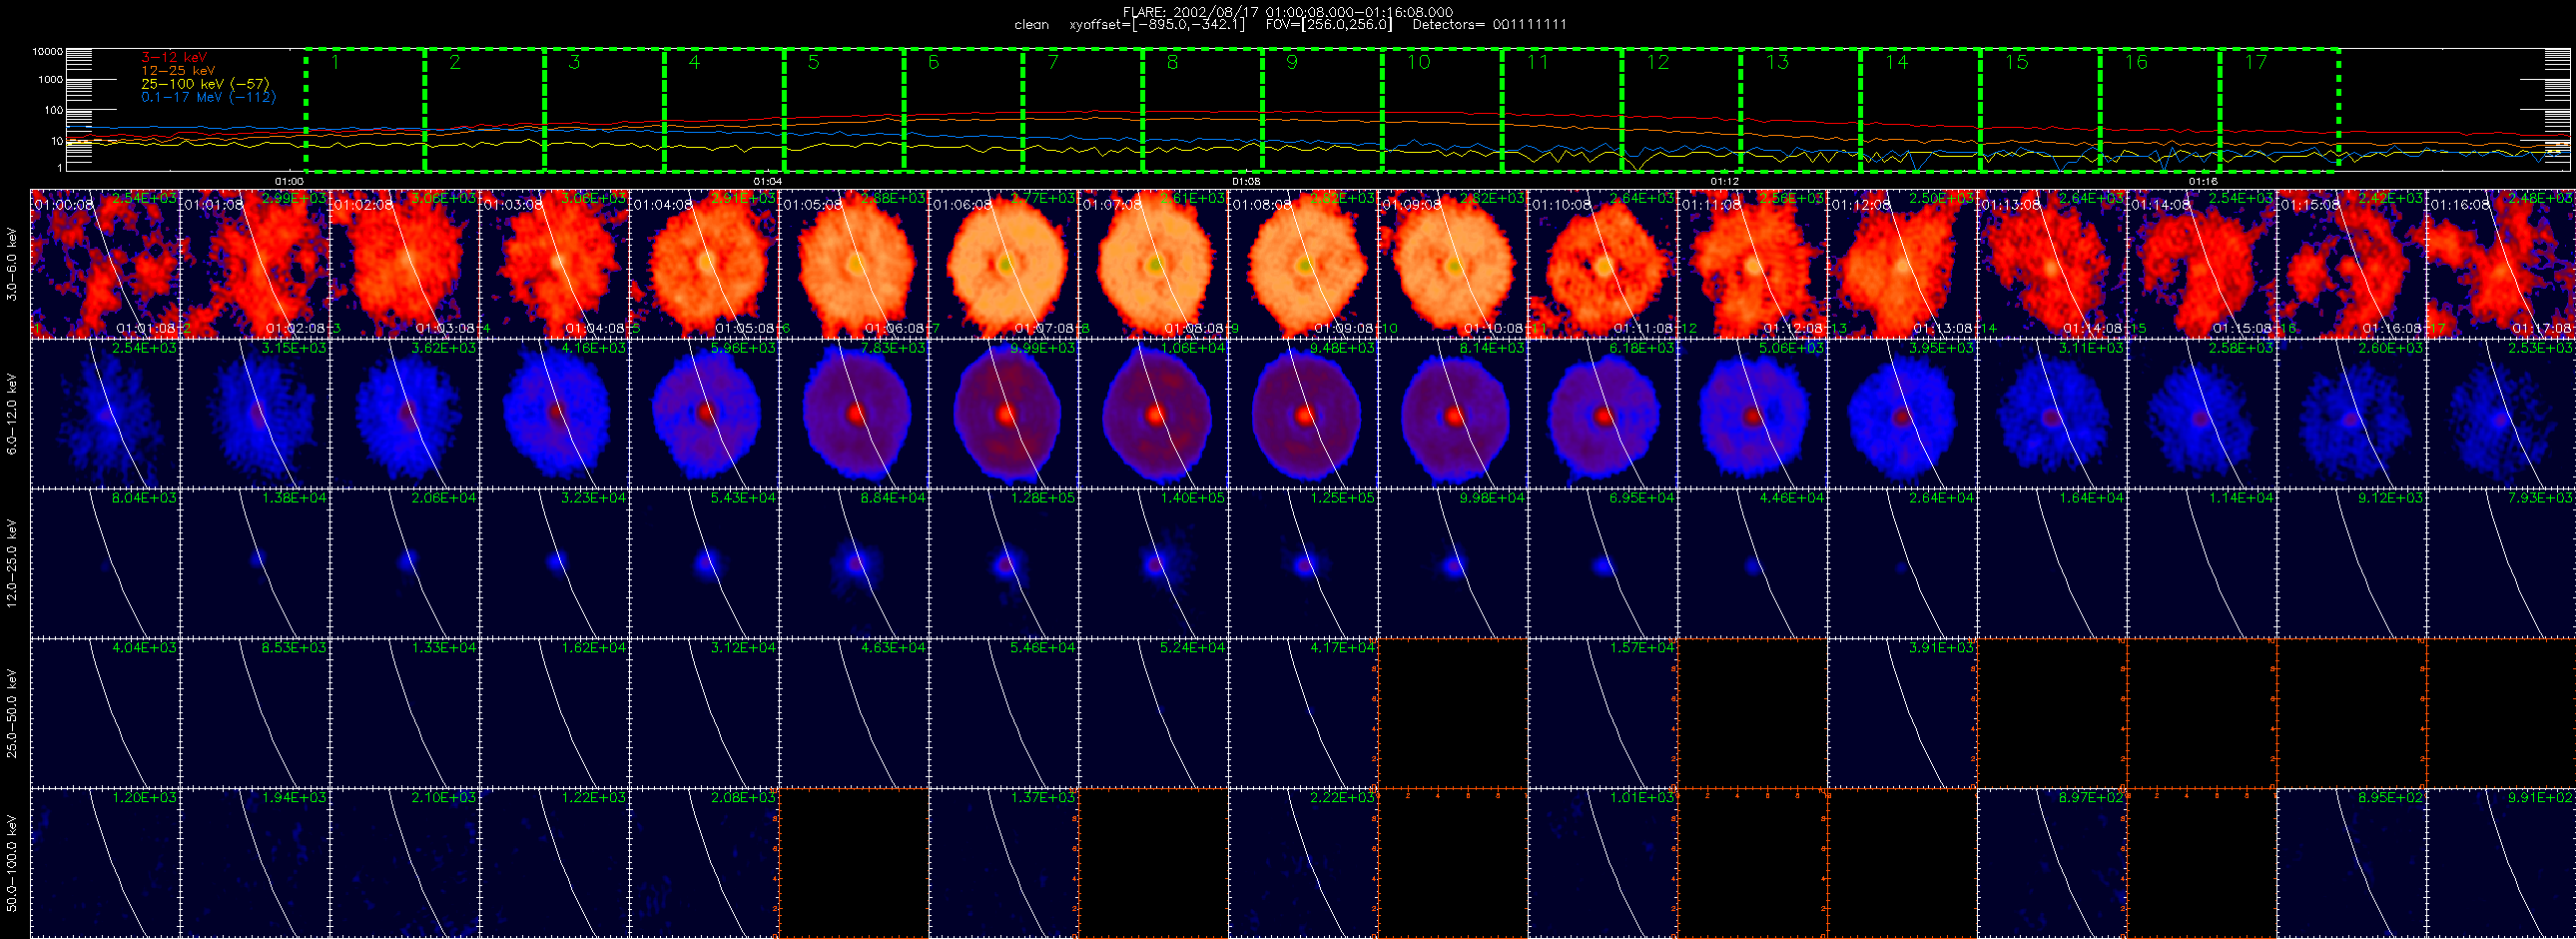Viewport: 2576px width, 939px height.
Task: Open the 25.0-50.0 keV image for interval 2
Action: click(x=255, y=713)
